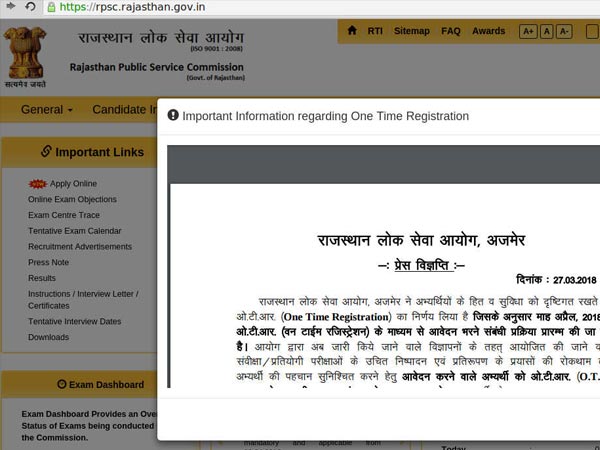
Task: Open the Candidate Information menu
Action: 124,109
